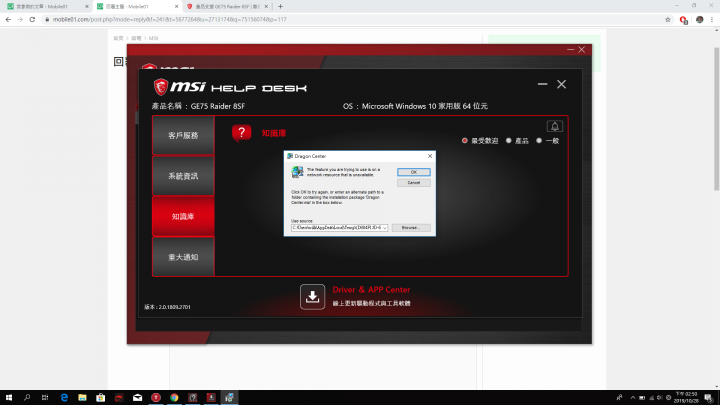720x405 pixels.
Task: Reload the page in Chrome
Action: point(32,19)
